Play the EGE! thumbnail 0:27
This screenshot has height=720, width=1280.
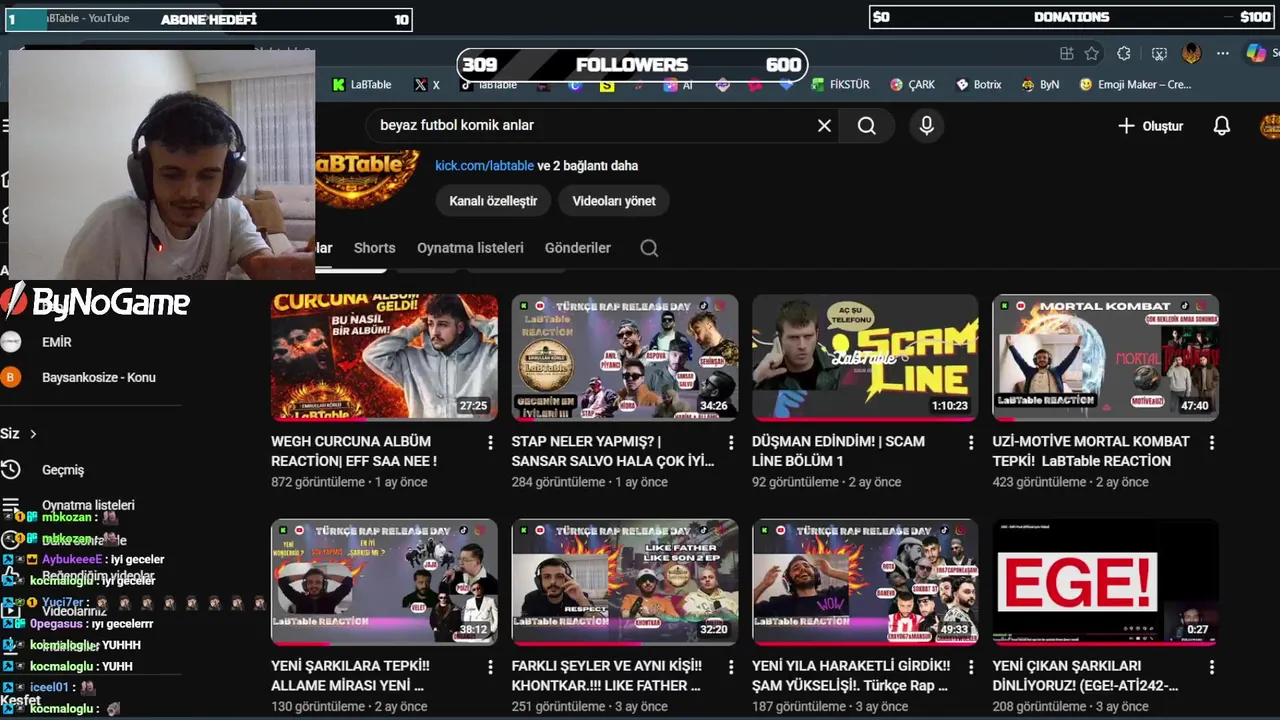[1105, 581]
